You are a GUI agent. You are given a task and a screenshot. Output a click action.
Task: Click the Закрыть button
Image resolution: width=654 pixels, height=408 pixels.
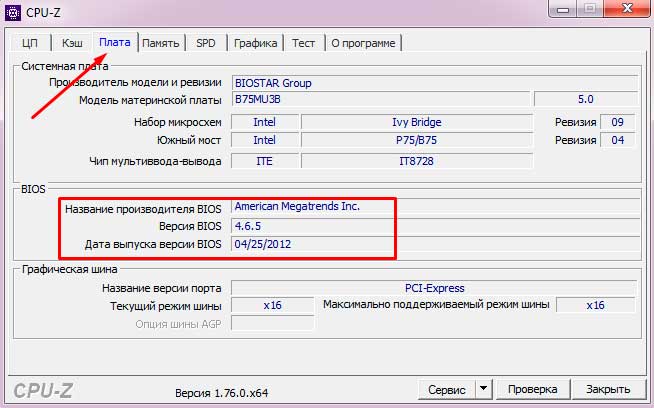(608, 390)
